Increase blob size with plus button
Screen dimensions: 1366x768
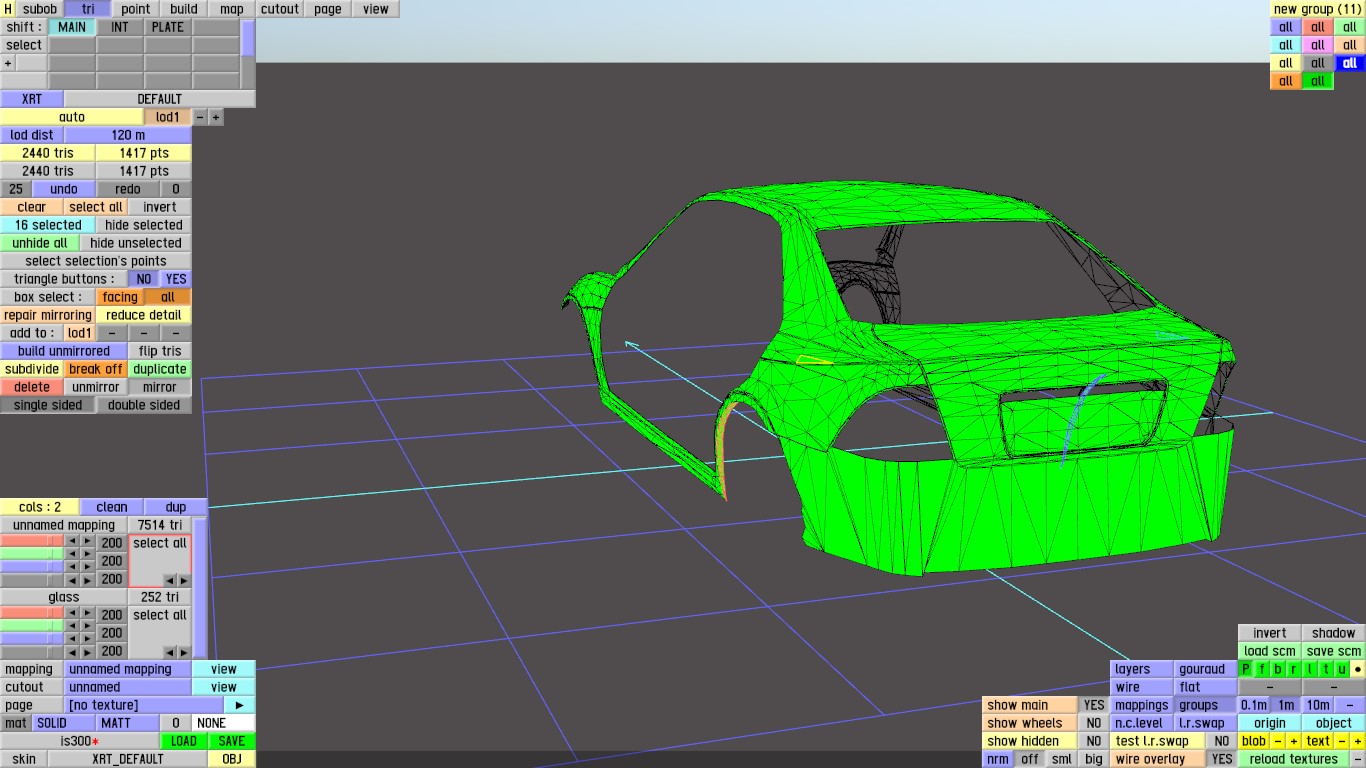click(1294, 741)
